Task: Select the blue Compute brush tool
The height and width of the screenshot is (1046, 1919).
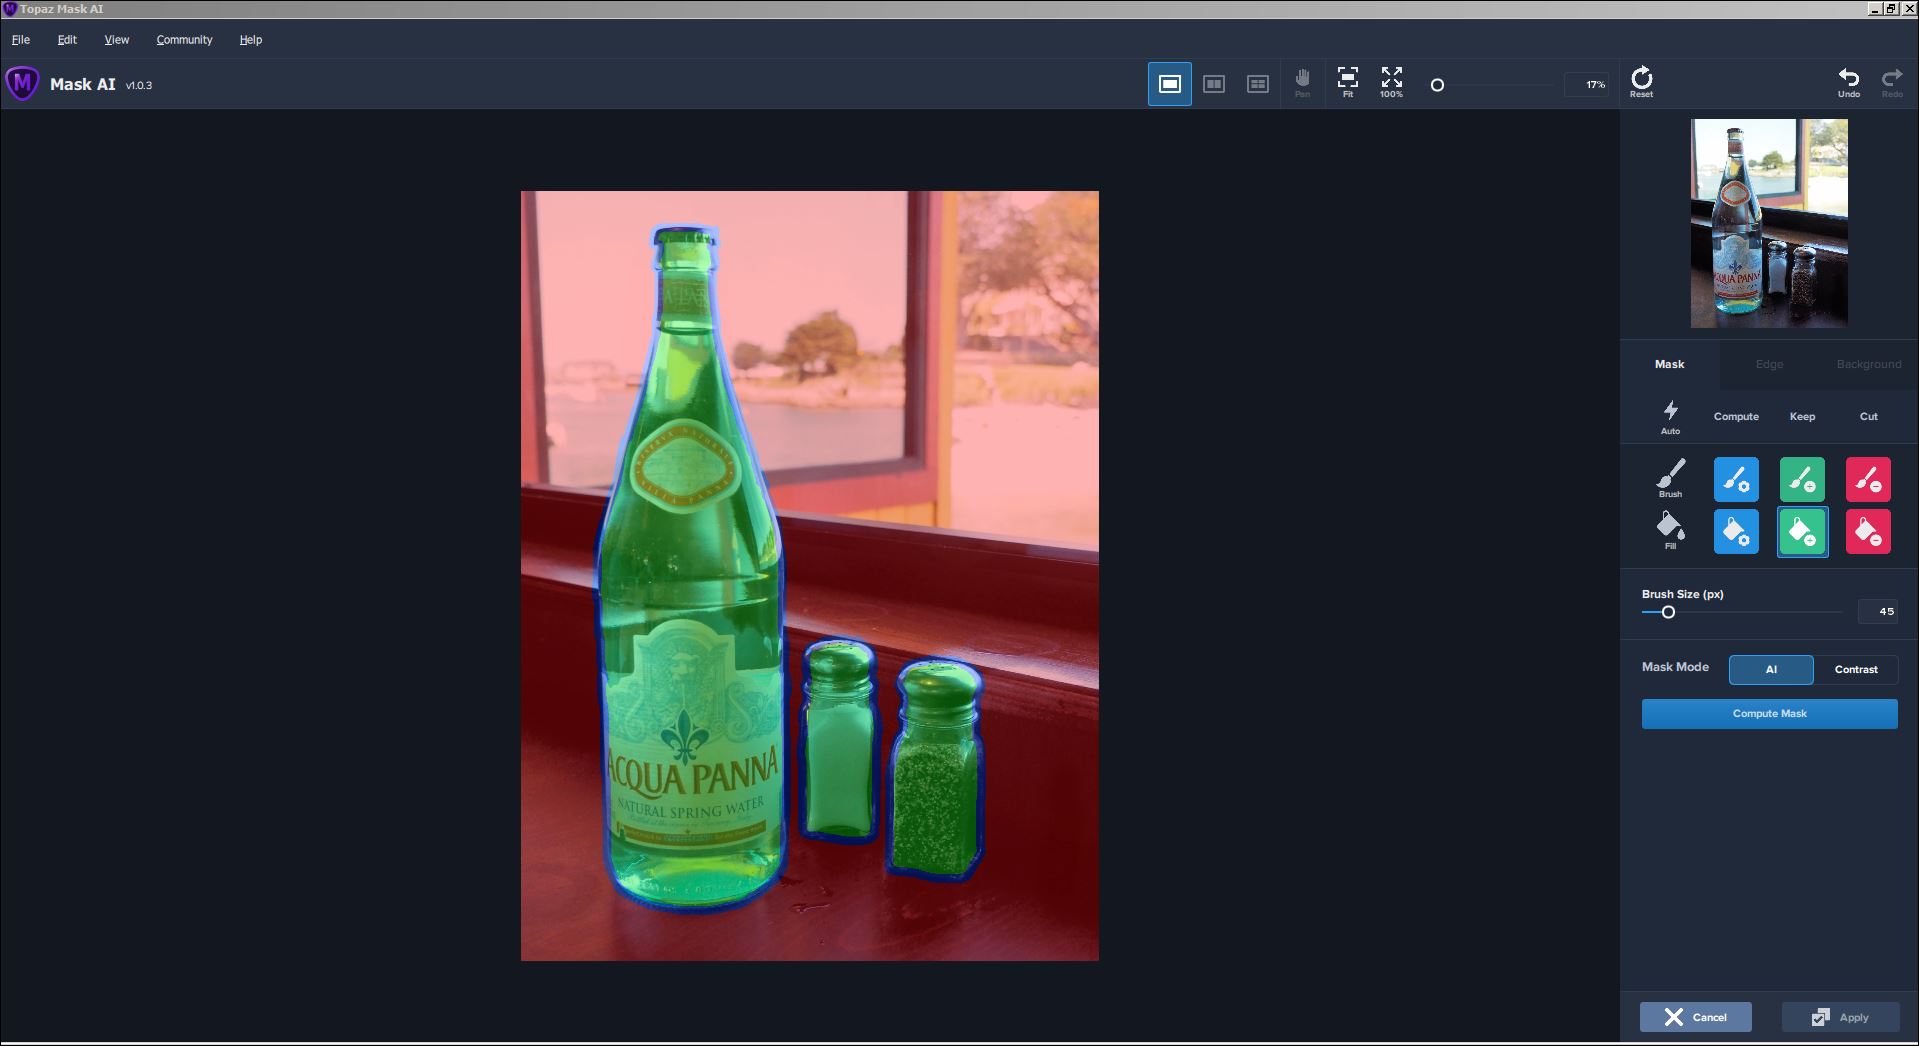Action: click(x=1735, y=480)
